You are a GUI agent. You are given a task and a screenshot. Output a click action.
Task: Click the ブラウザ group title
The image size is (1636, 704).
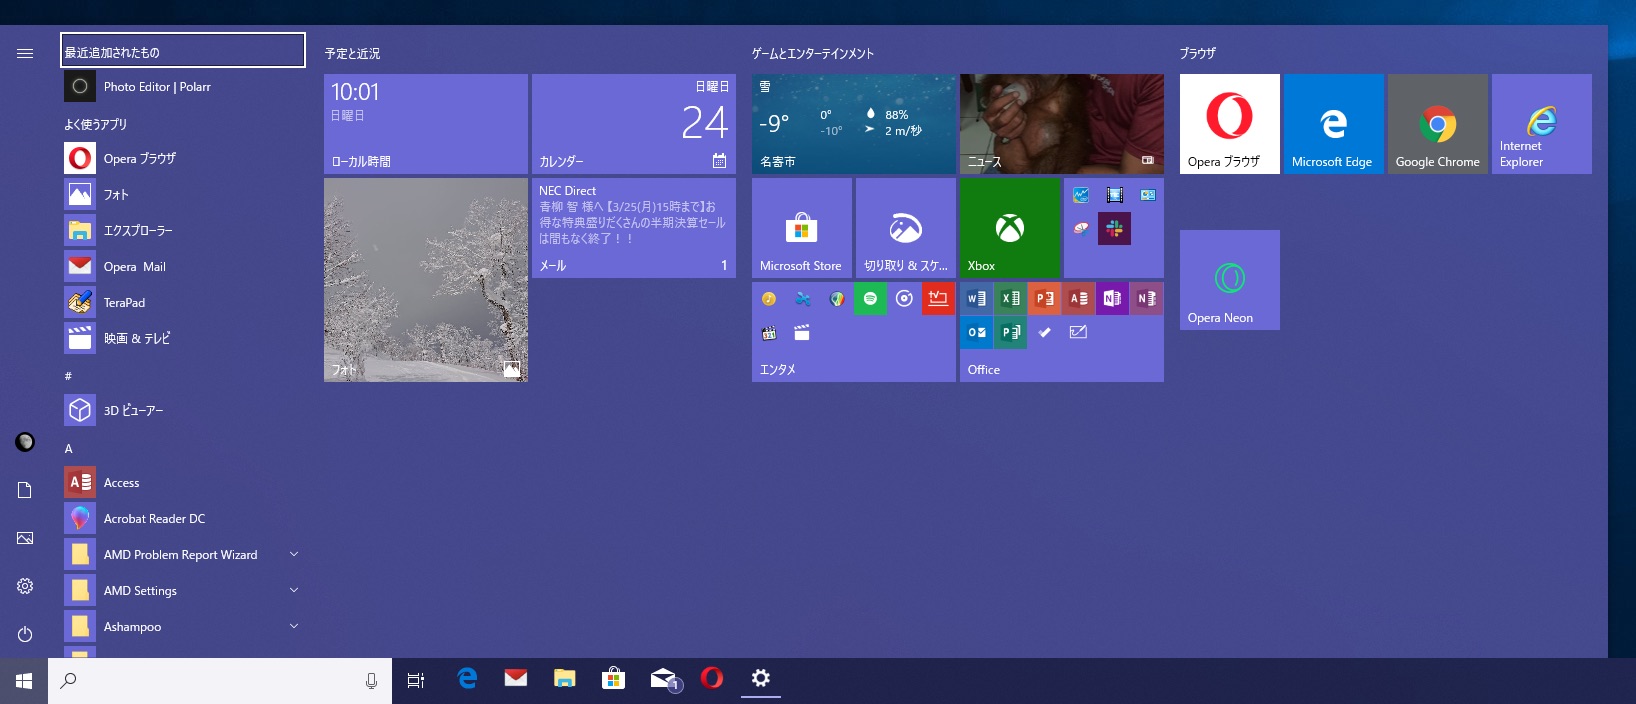pos(1197,53)
